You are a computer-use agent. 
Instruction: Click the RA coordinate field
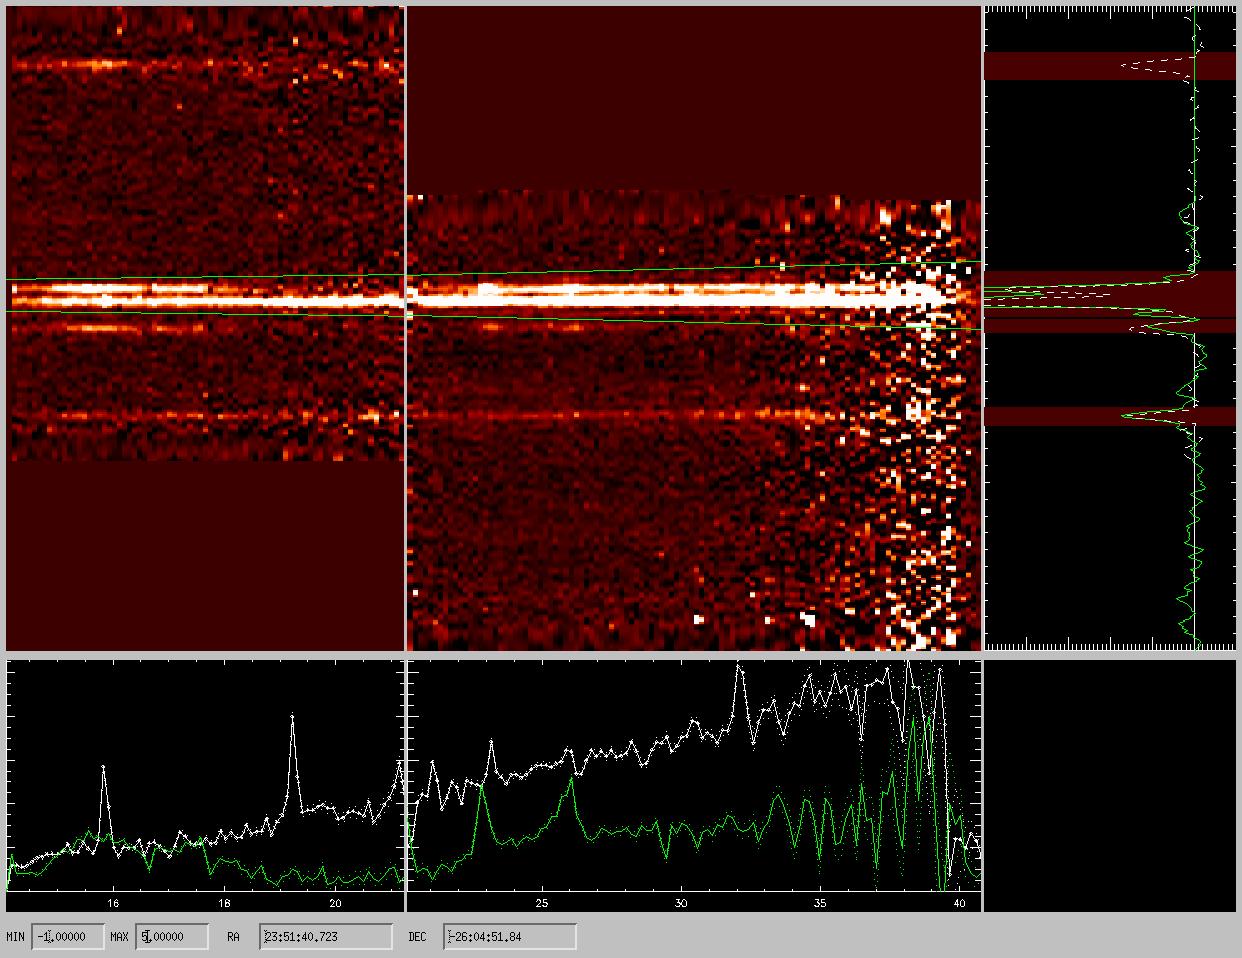(325, 937)
